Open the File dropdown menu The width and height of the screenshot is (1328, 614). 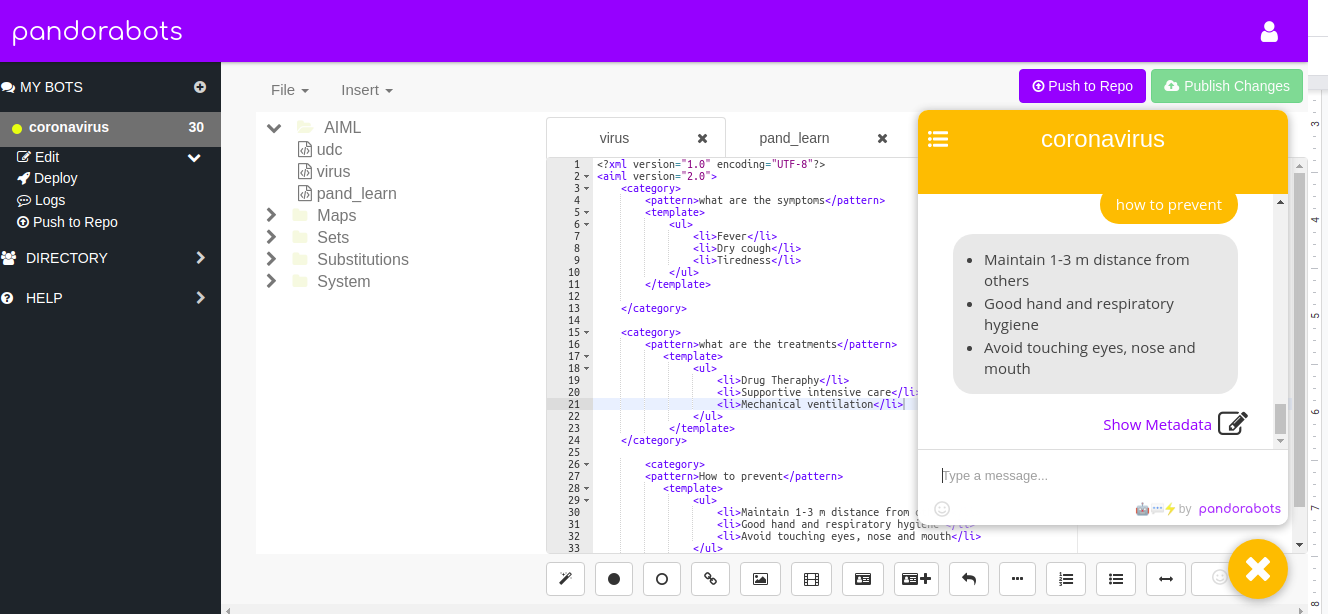coord(290,90)
